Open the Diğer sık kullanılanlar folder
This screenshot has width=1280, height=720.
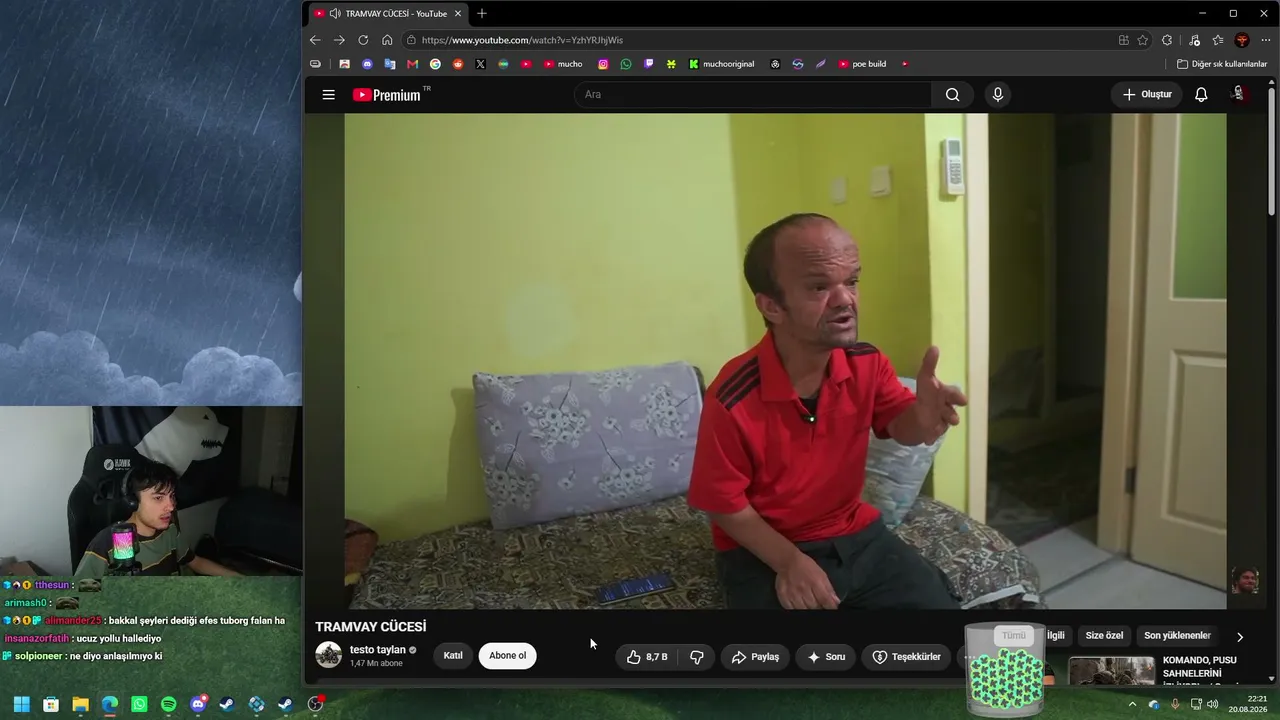pyautogui.click(x=1222, y=64)
